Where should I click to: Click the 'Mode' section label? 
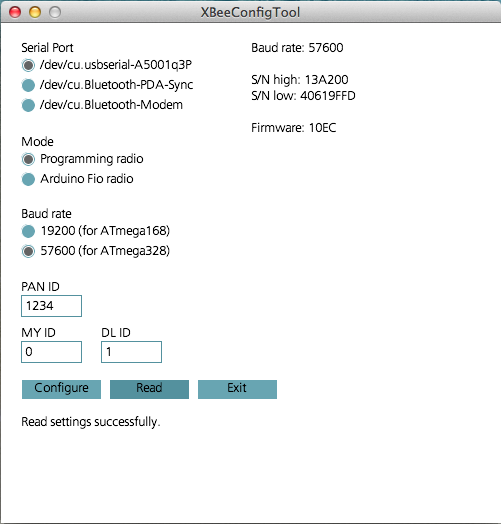(37, 142)
